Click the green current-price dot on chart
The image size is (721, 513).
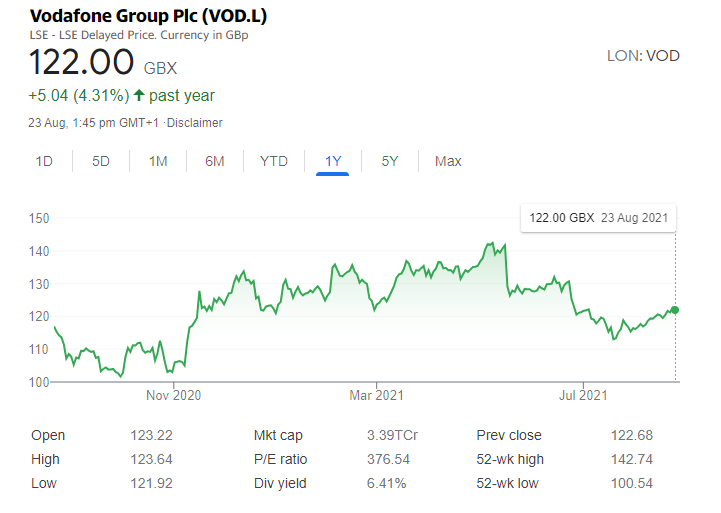tap(675, 310)
